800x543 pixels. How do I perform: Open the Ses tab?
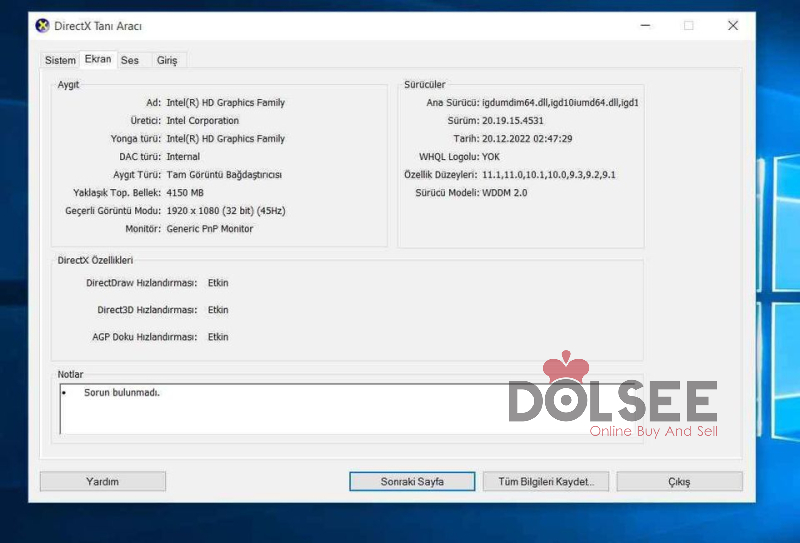[130, 61]
